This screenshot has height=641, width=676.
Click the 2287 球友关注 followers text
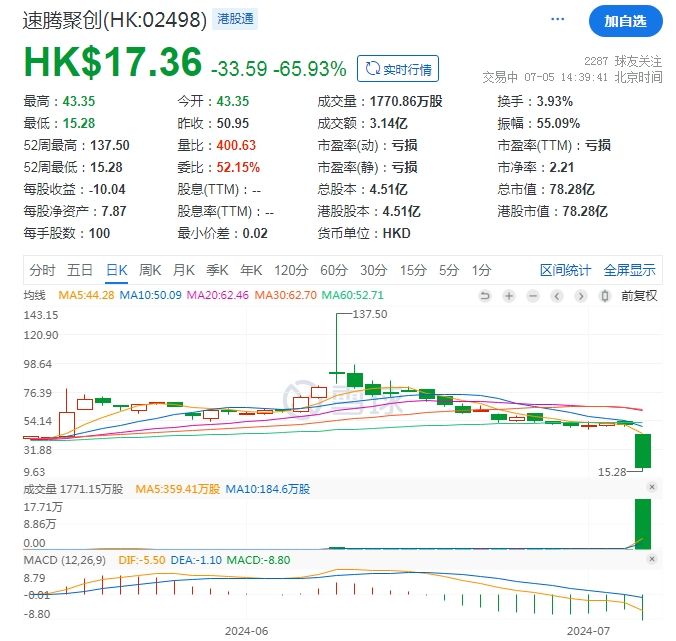click(623, 61)
